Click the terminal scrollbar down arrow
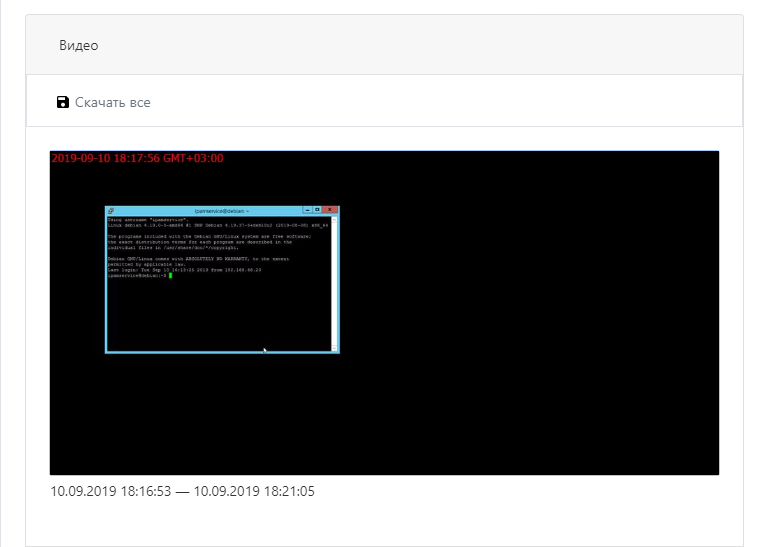The width and height of the screenshot is (768, 547). [335, 348]
